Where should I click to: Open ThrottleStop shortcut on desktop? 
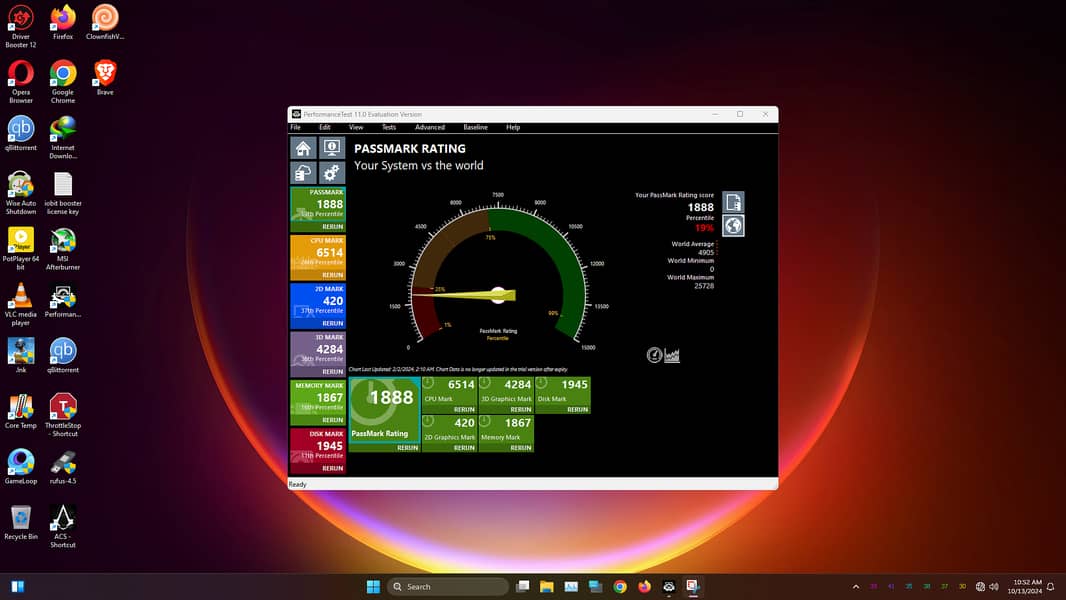pyautogui.click(x=63, y=415)
